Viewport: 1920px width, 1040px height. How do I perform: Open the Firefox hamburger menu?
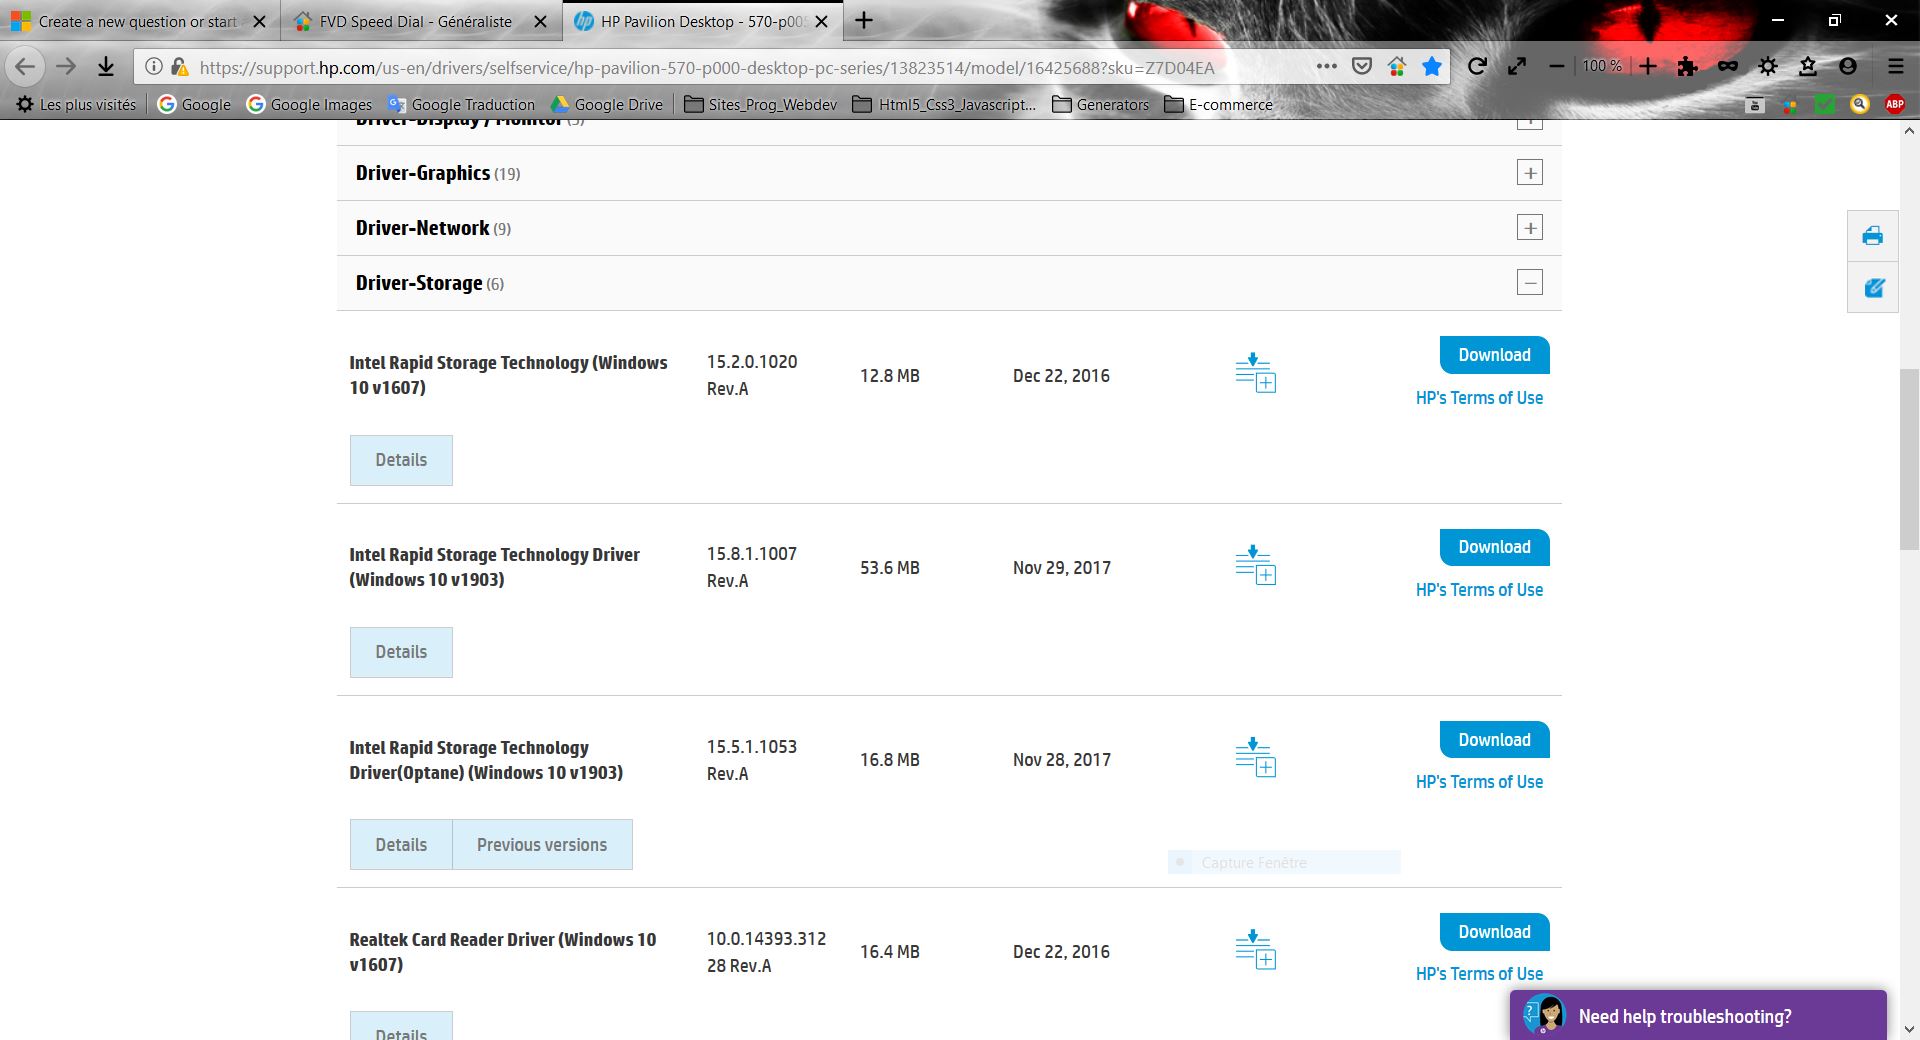[1895, 66]
